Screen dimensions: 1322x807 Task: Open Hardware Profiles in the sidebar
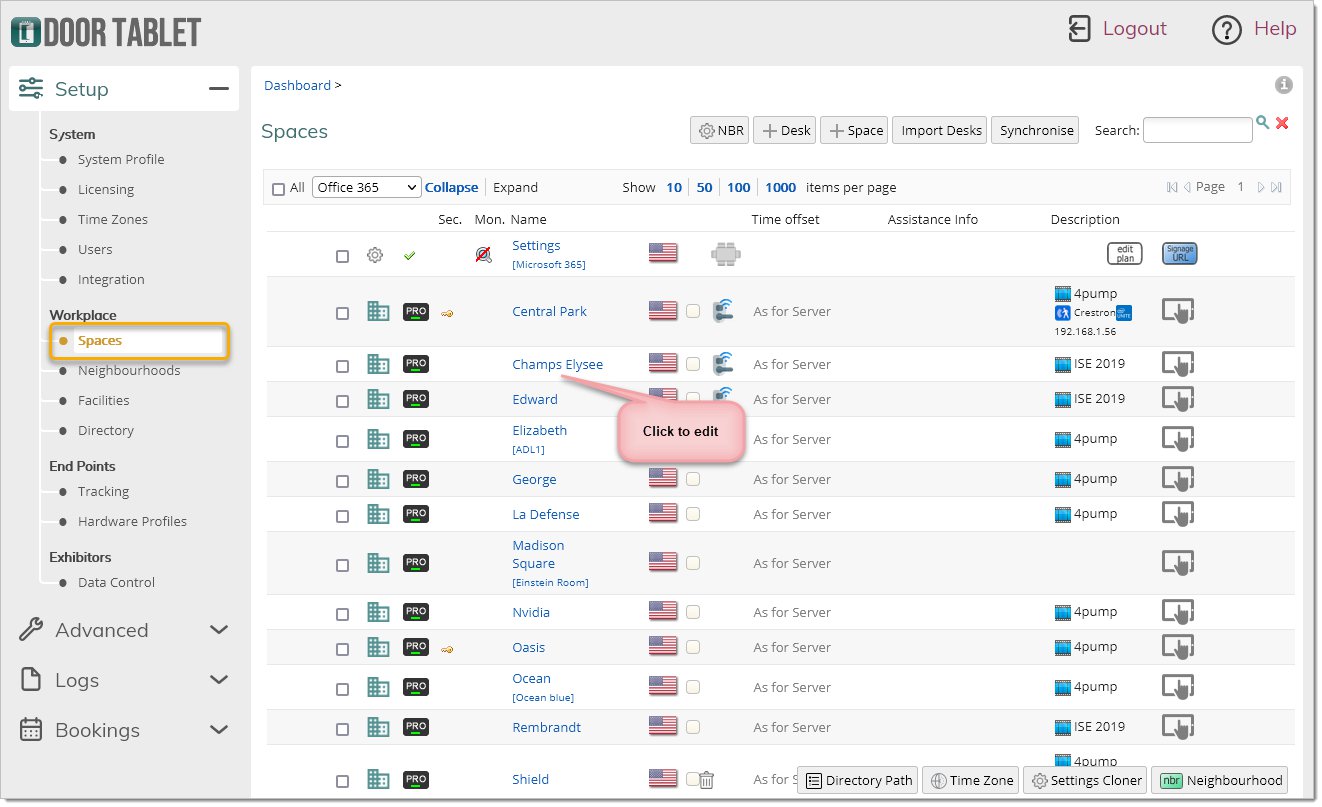(x=132, y=522)
